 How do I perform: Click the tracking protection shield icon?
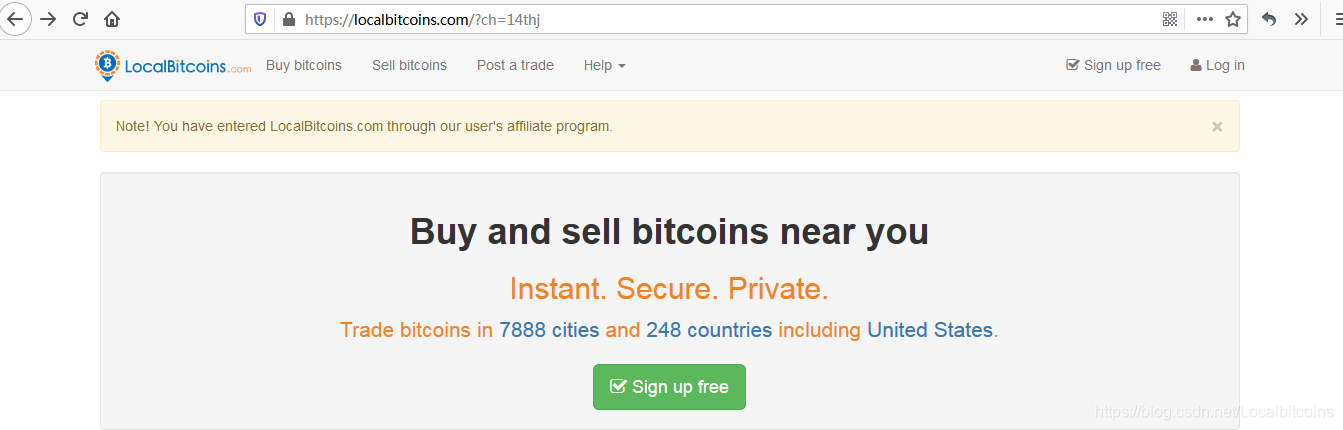260,19
